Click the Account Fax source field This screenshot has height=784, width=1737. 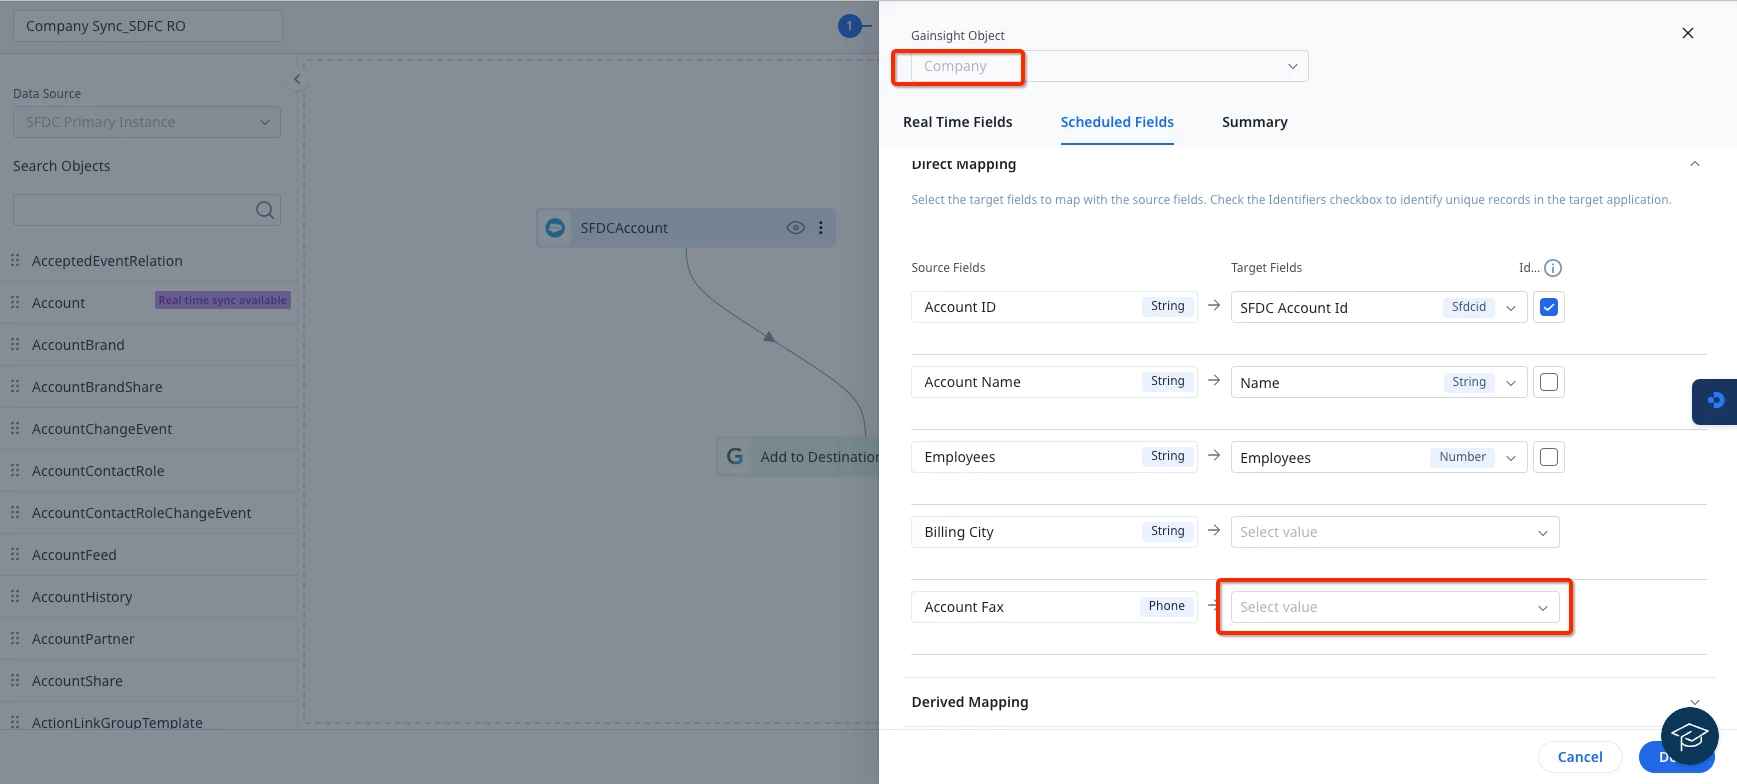click(1054, 607)
